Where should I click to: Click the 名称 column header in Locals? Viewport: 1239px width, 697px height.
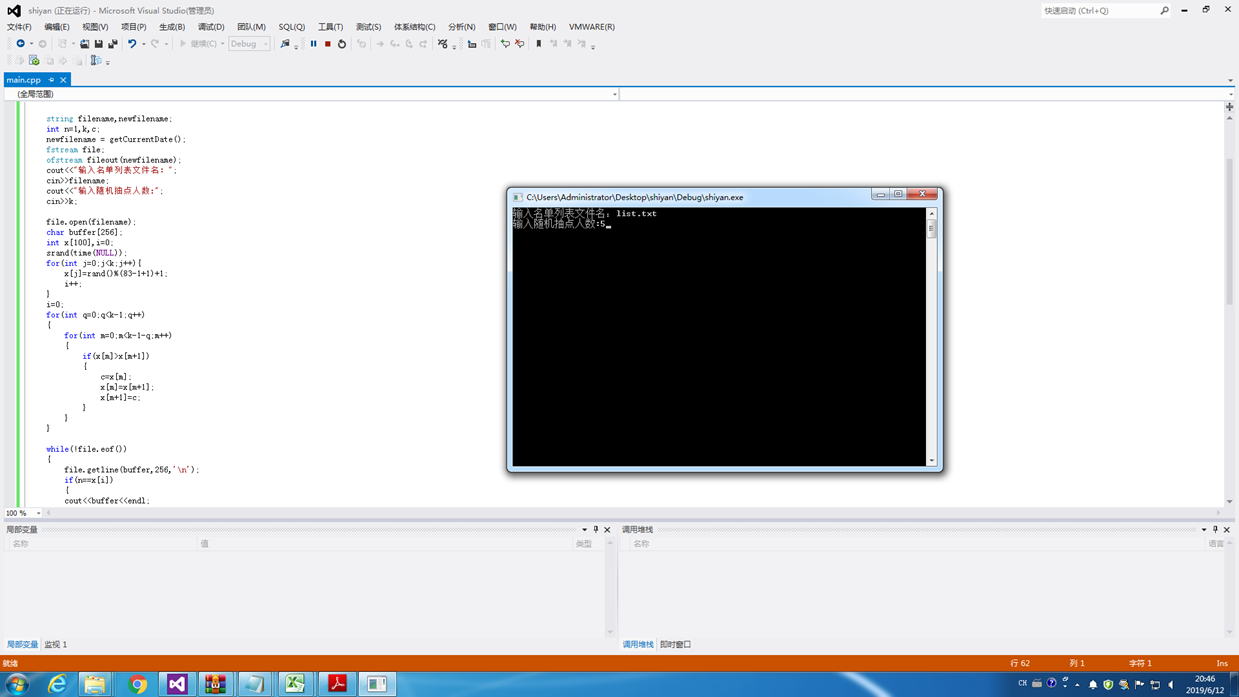21,544
